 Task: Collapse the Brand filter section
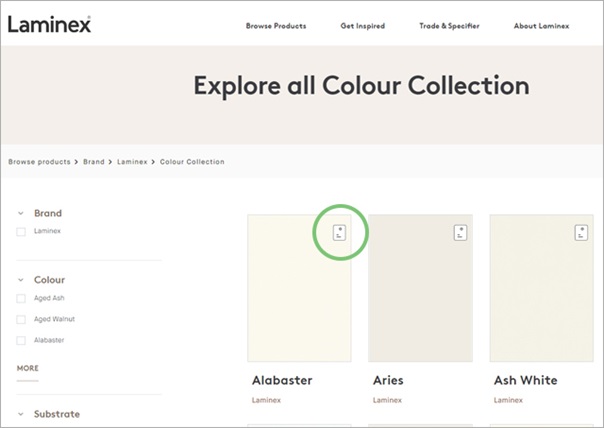point(22,213)
